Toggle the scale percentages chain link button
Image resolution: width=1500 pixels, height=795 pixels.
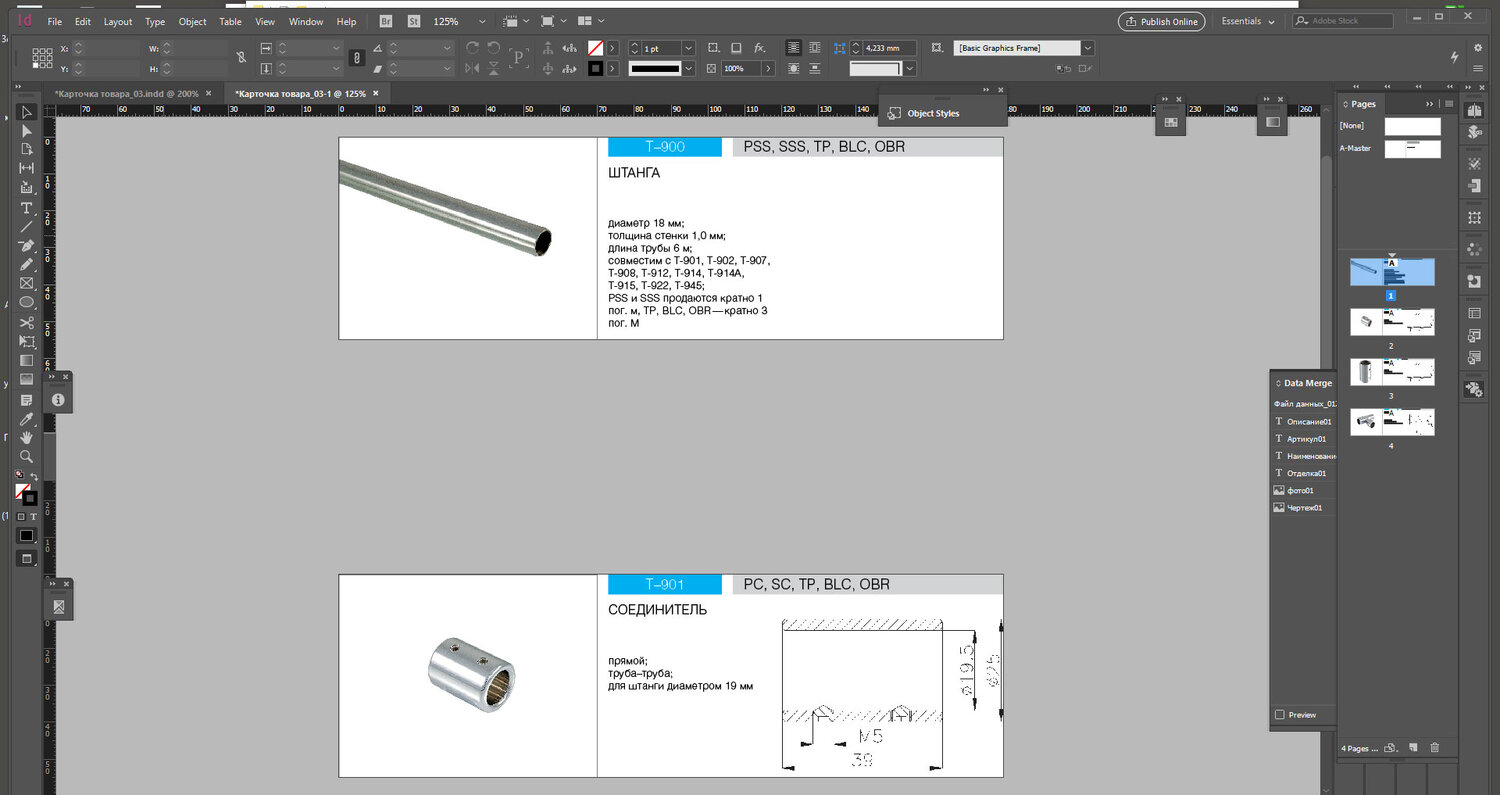coord(356,58)
